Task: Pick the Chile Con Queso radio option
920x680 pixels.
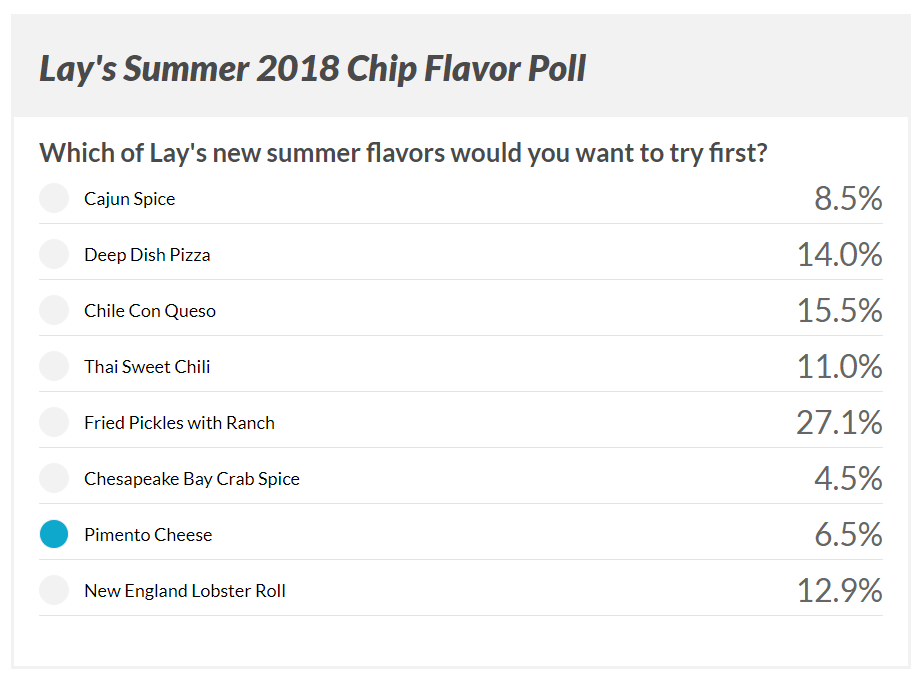Action: click(54, 310)
